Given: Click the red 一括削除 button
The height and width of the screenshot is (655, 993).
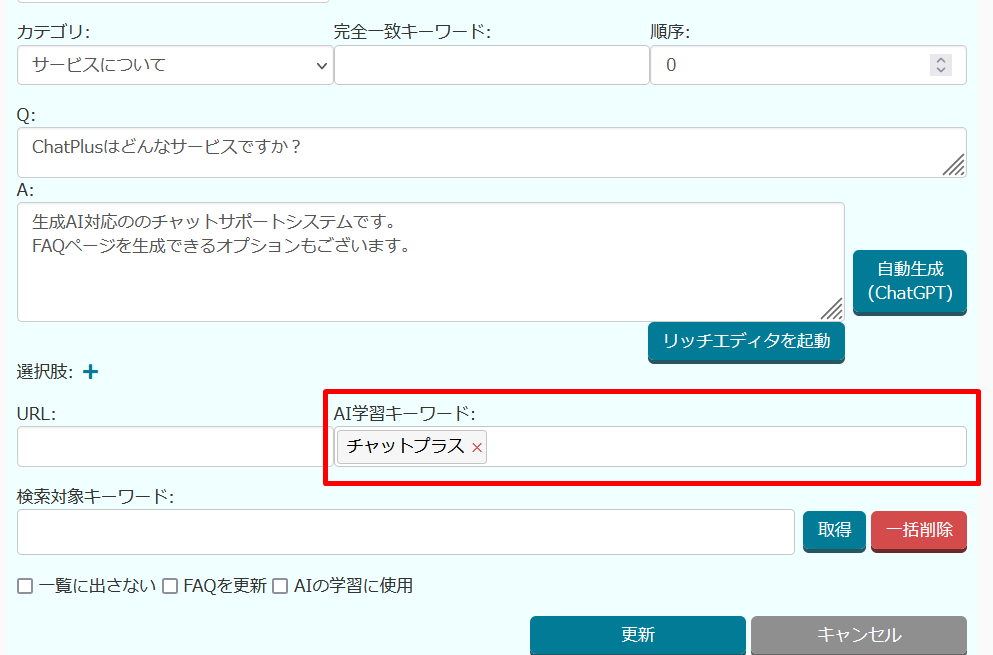Looking at the screenshot, I should coord(919,530).
